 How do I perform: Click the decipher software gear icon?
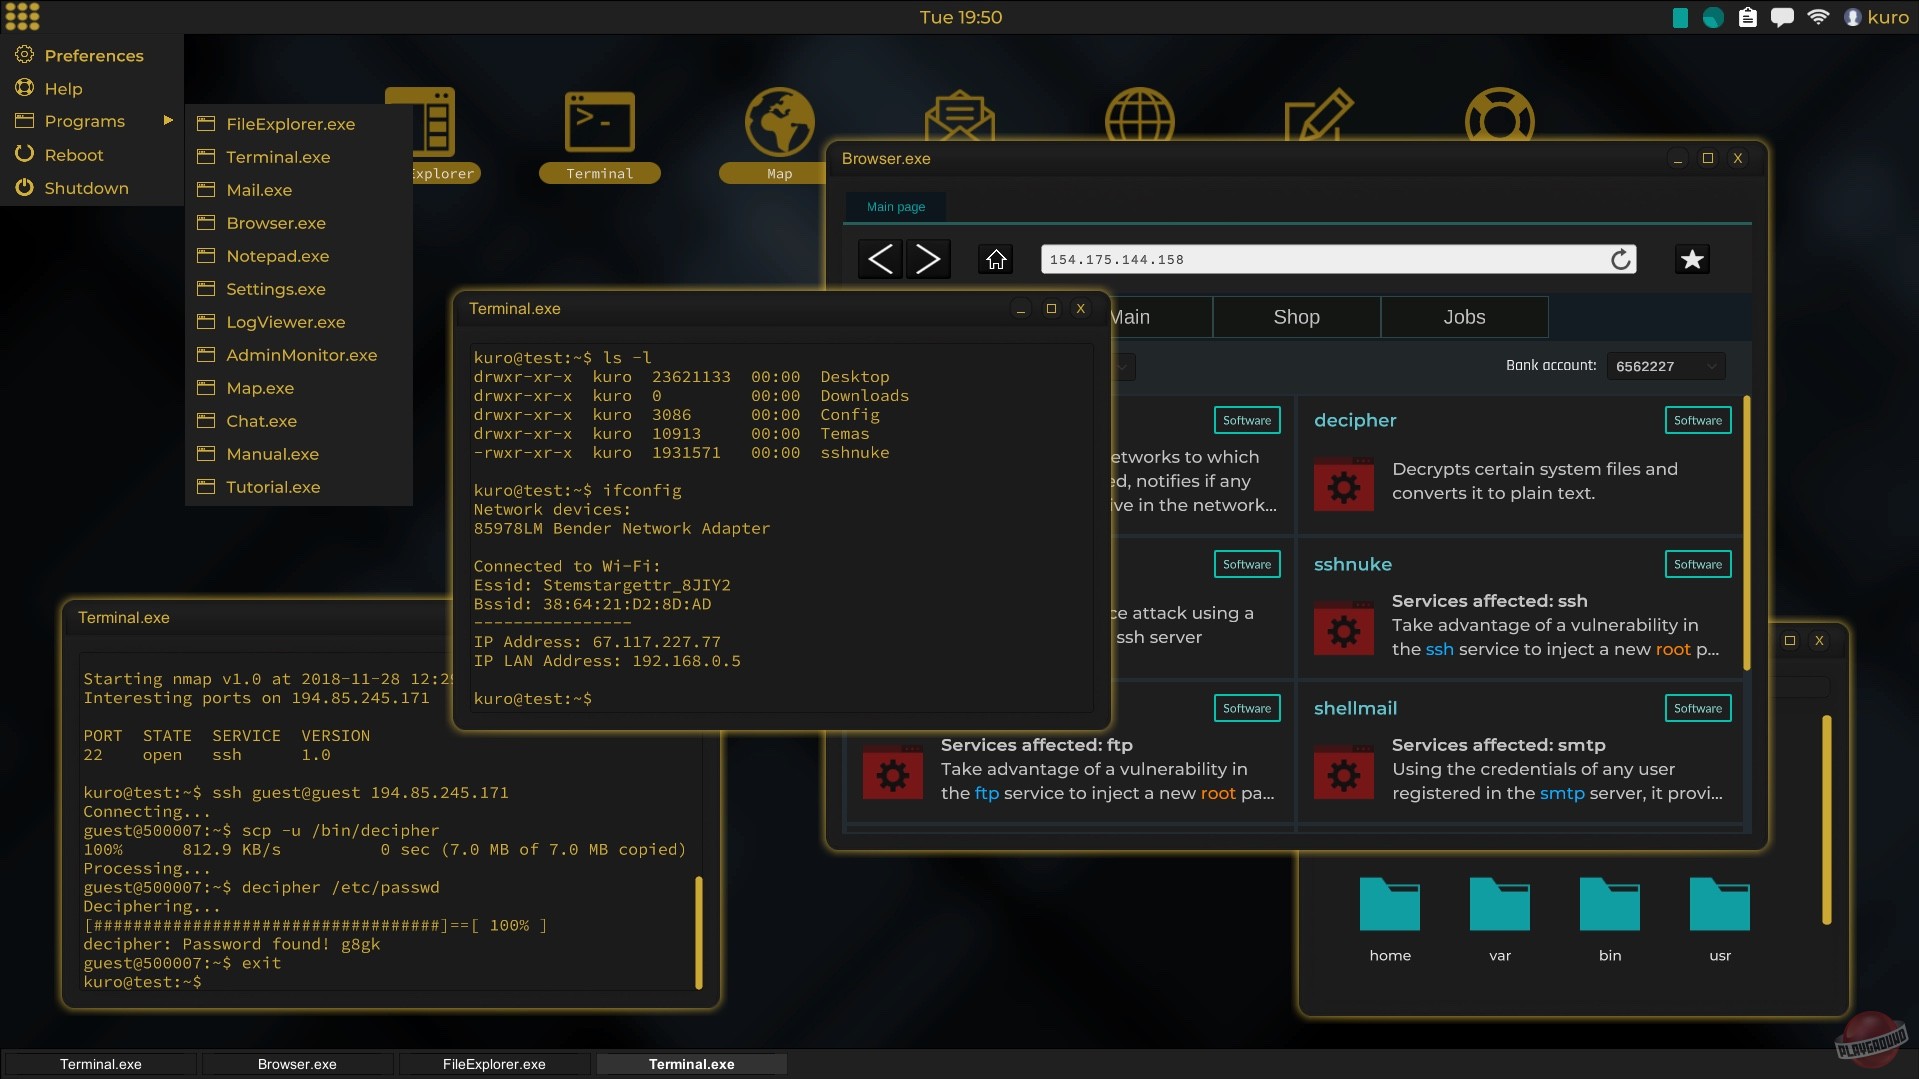click(1344, 484)
